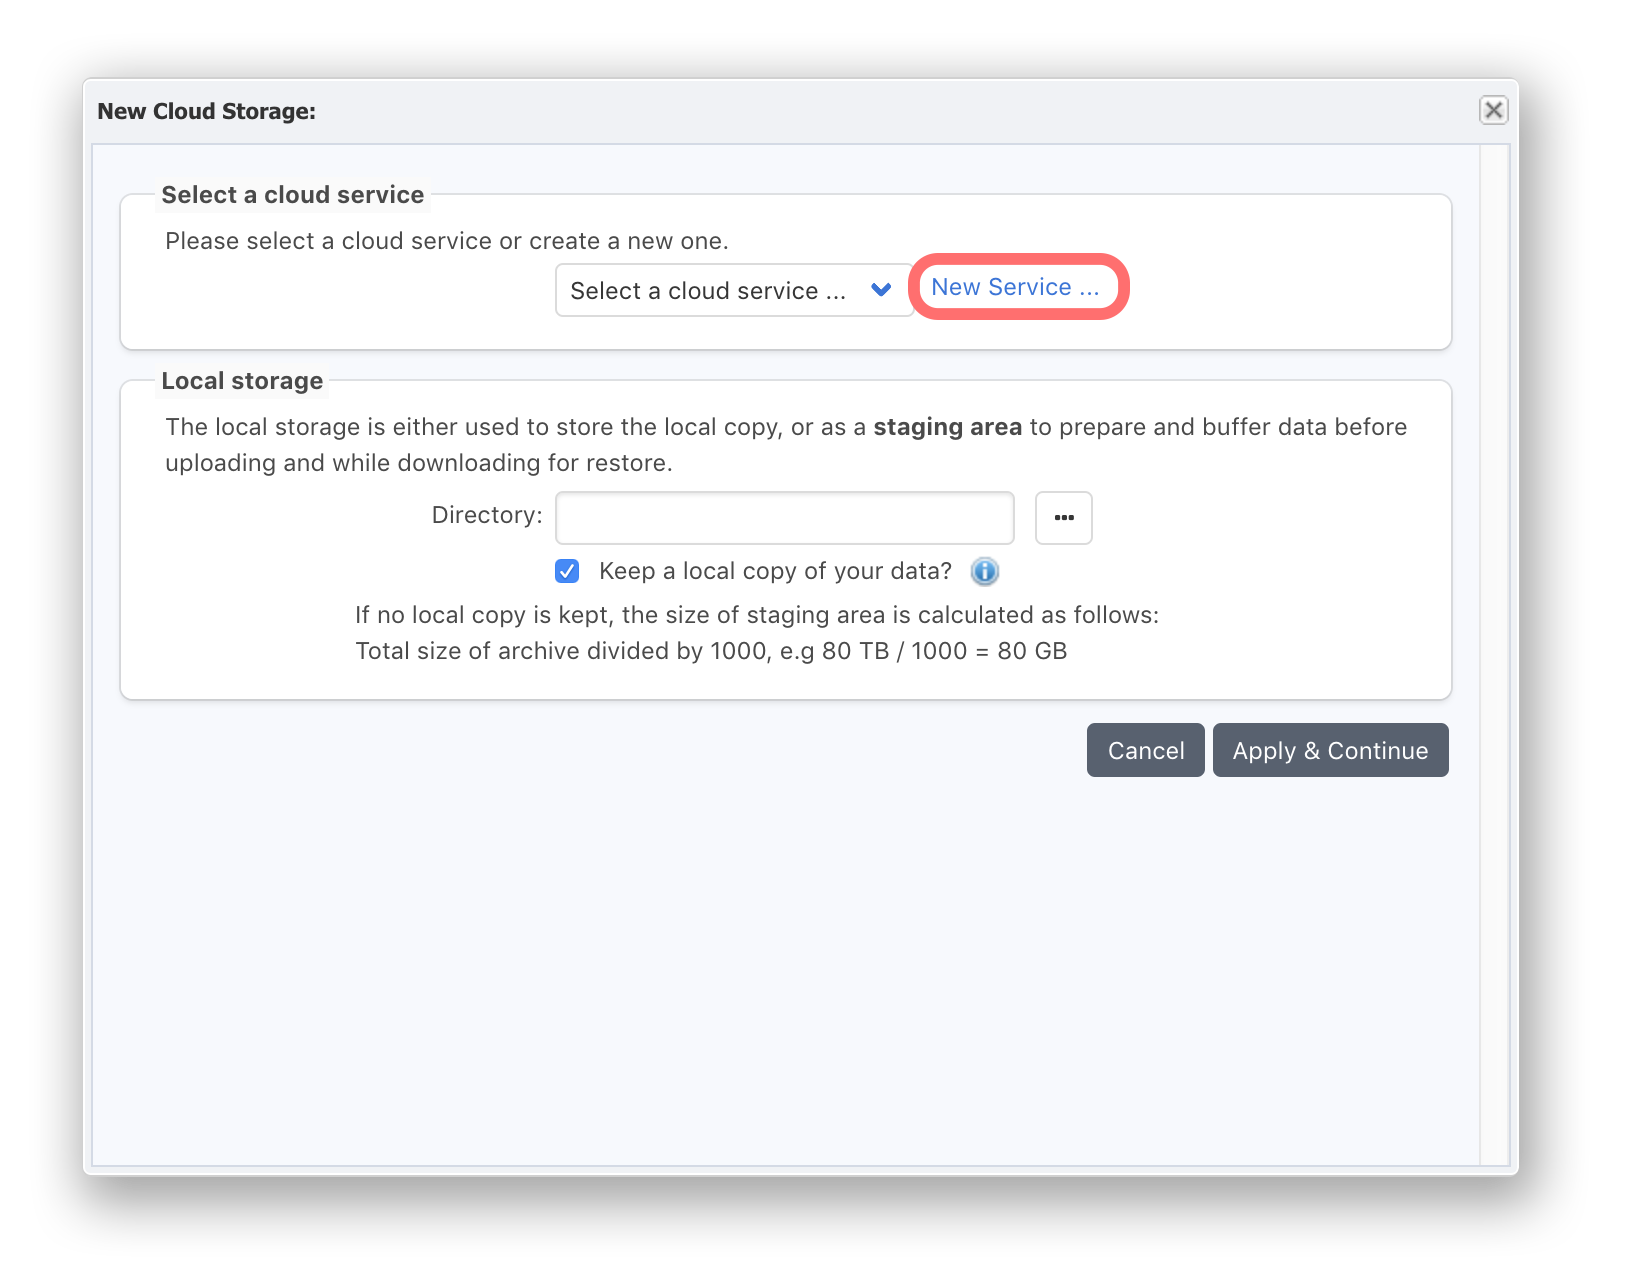Click the '80 TB / 1000 = 80 GB' example line

tap(711, 651)
